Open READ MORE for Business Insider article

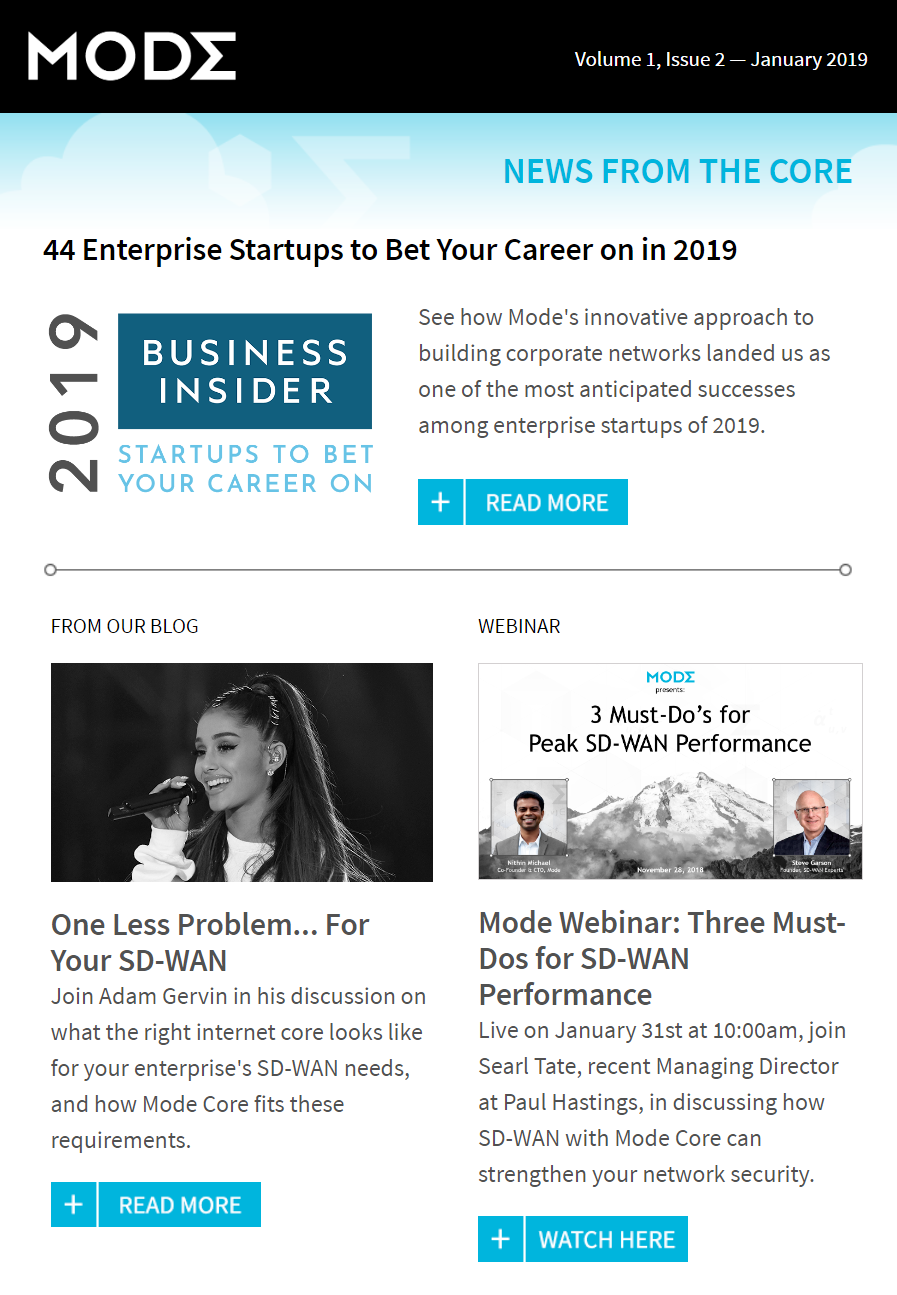click(x=547, y=502)
